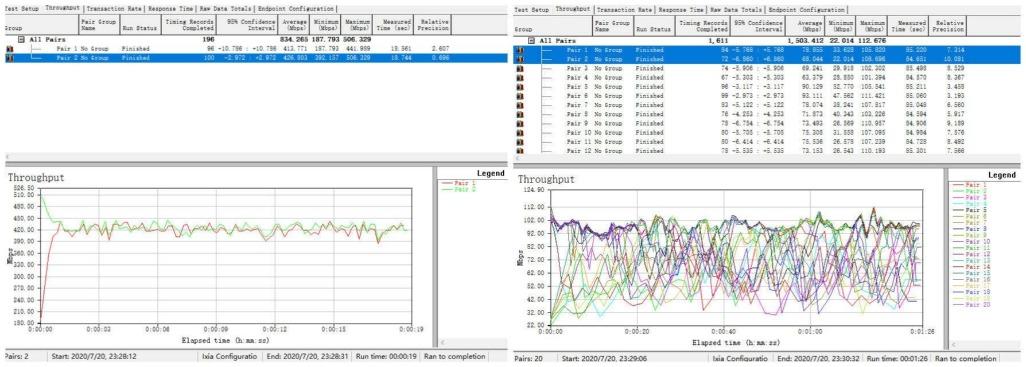Sort by Pair Group Name header, left window
Screen dimensions: 1026x367
[x=98, y=26]
